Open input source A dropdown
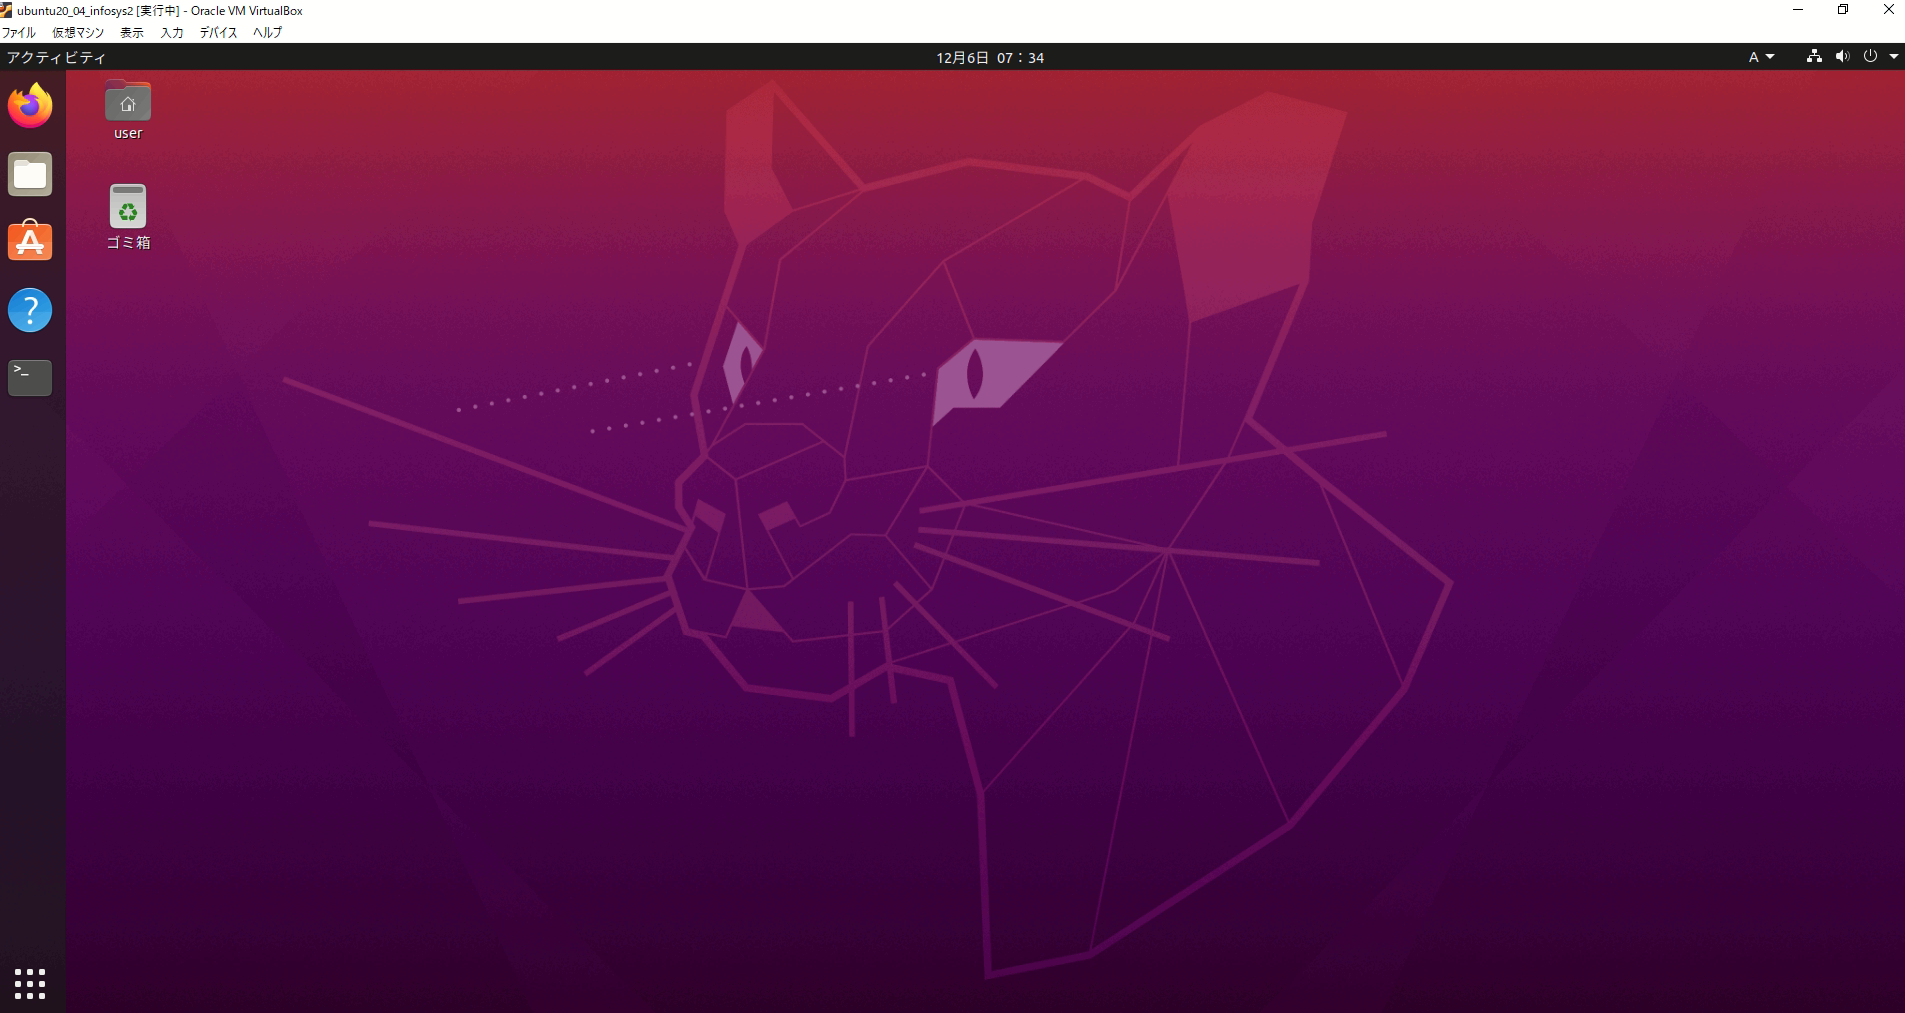Viewport: 1905px width, 1013px height. (1761, 57)
